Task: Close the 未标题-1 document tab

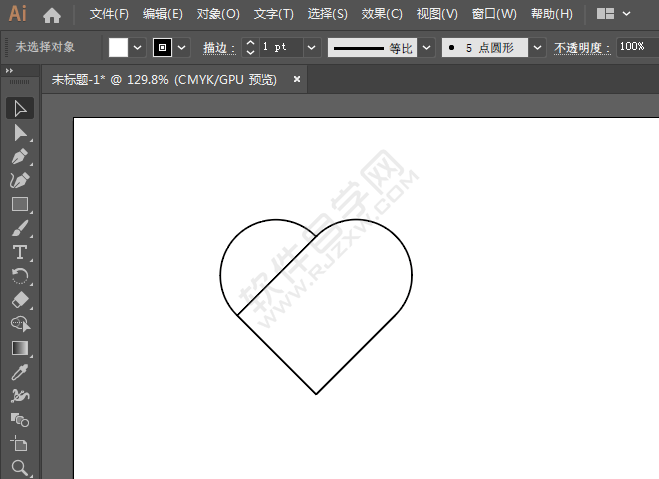Action: [x=297, y=79]
